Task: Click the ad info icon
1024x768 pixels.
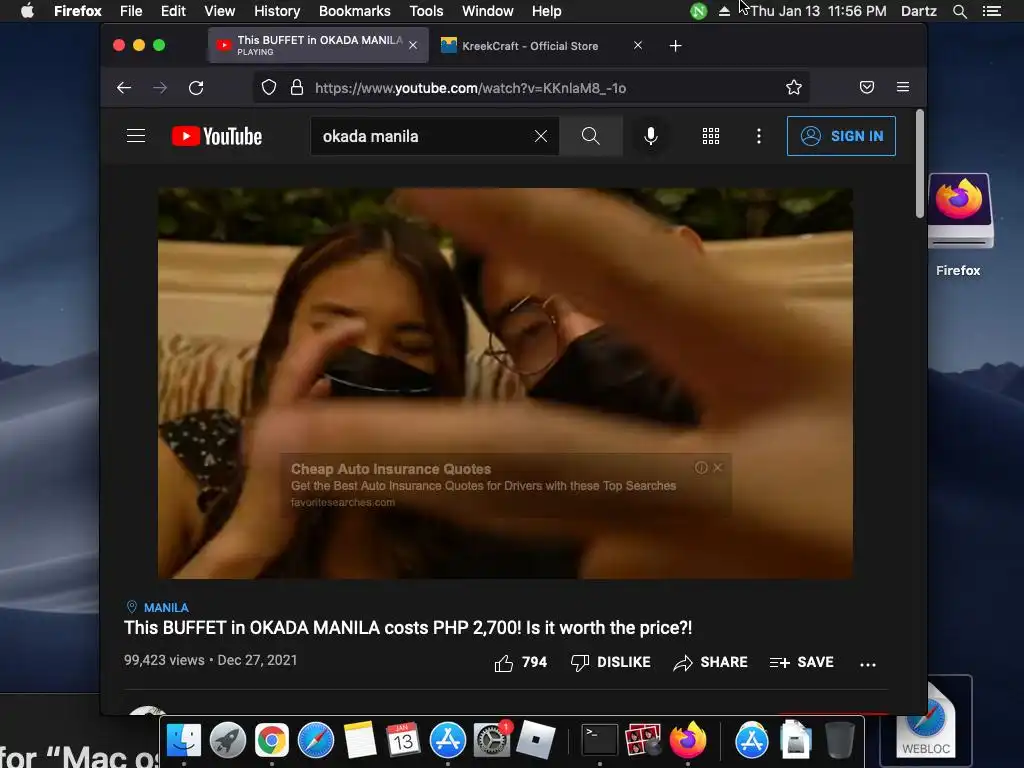Action: (701, 468)
